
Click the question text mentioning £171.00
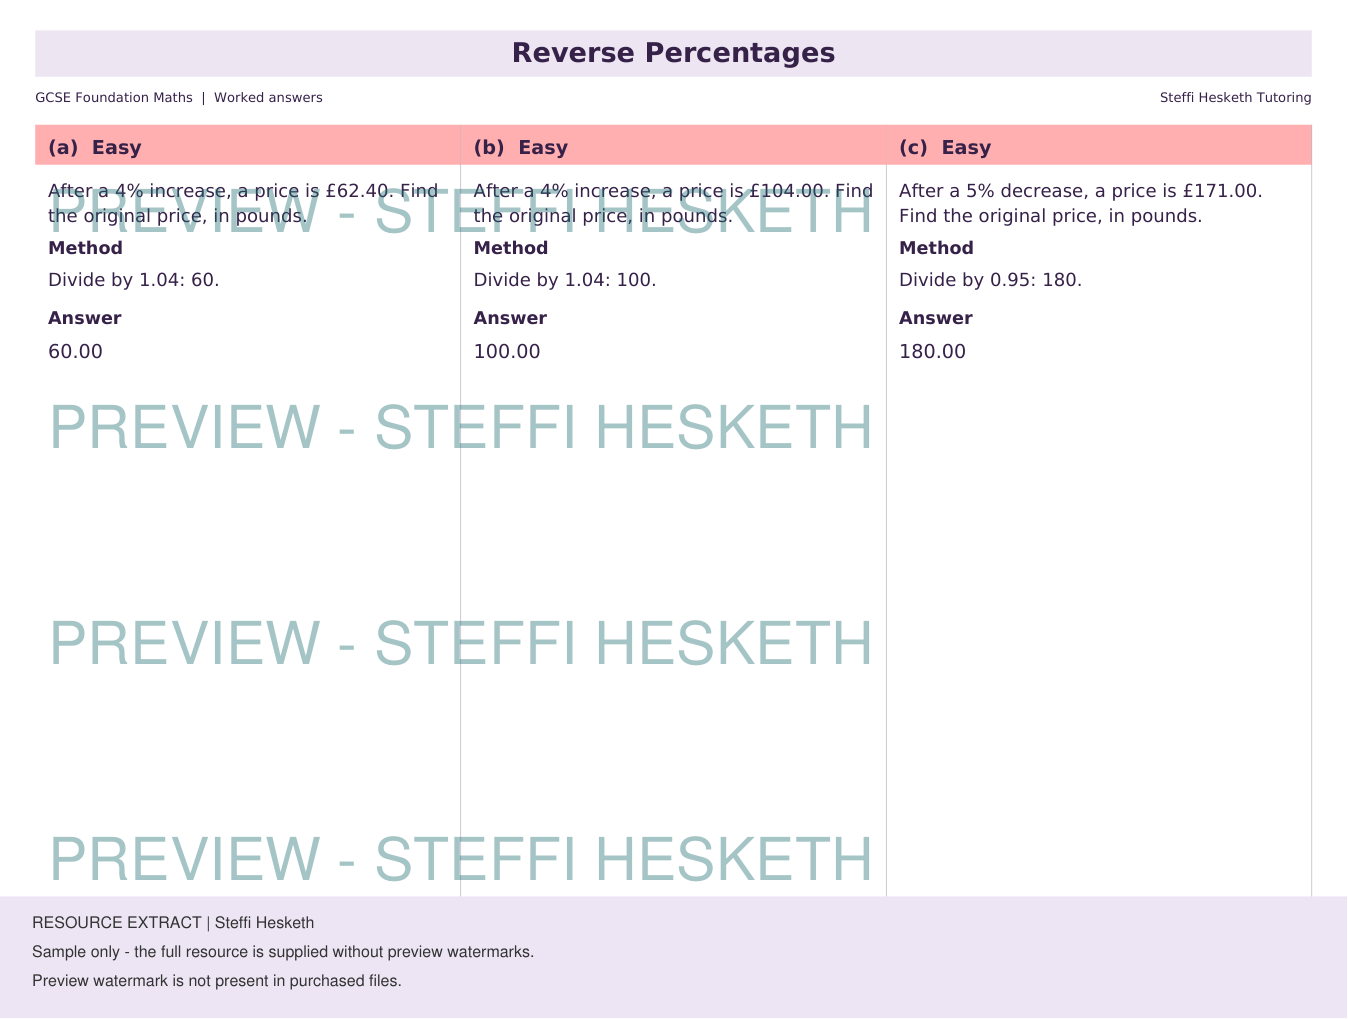pyautogui.click(x=1081, y=203)
